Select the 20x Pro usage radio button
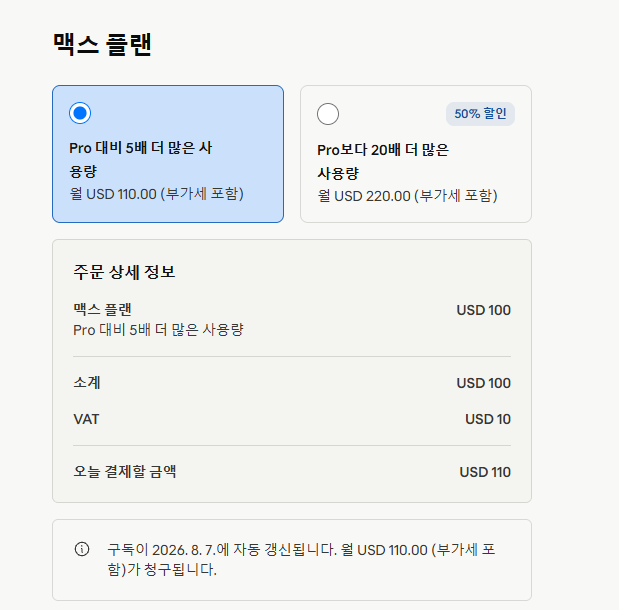Screen dimensions: 619x610 point(328,114)
